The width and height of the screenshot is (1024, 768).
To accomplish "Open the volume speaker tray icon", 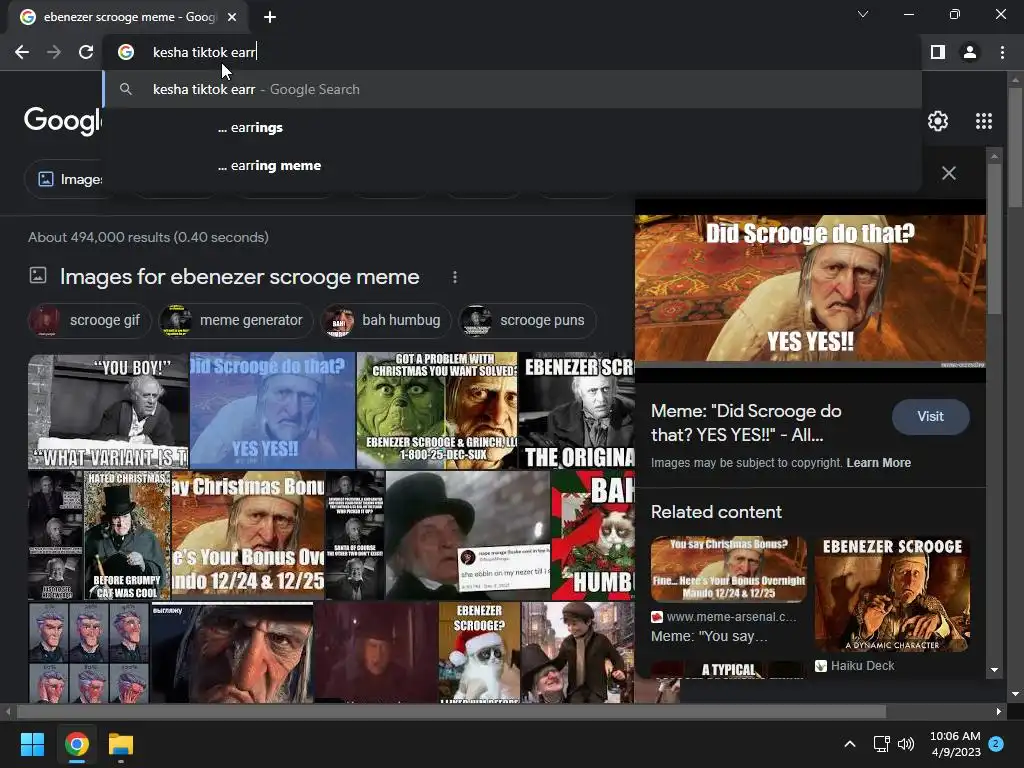I will pyautogui.click(x=906, y=744).
